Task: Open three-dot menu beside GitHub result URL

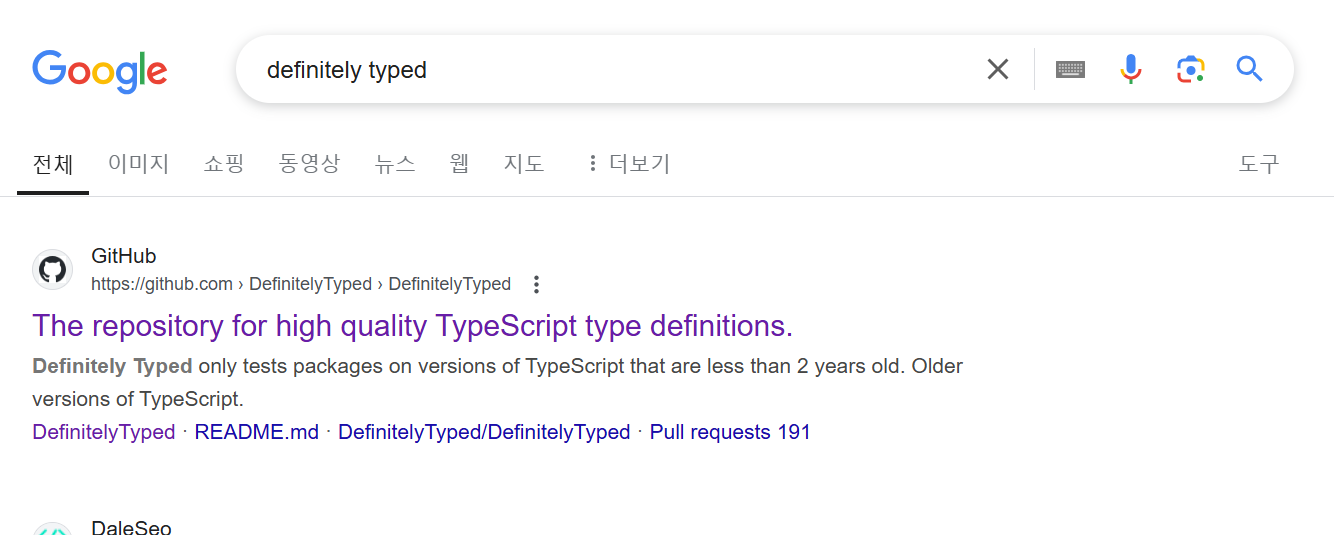Action: click(x=536, y=284)
